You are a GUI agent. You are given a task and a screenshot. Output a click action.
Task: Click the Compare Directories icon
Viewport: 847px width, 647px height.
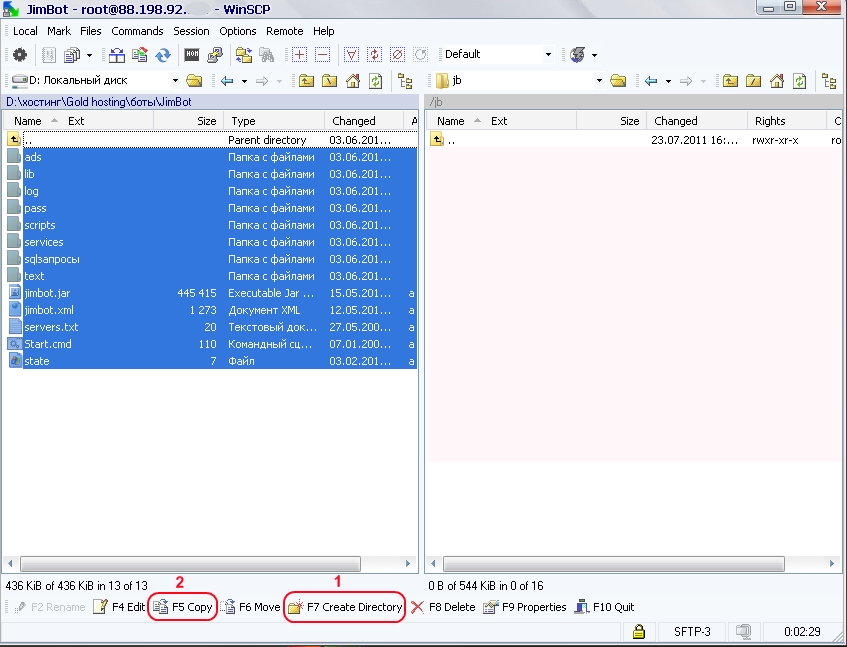click(x=117, y=55)
